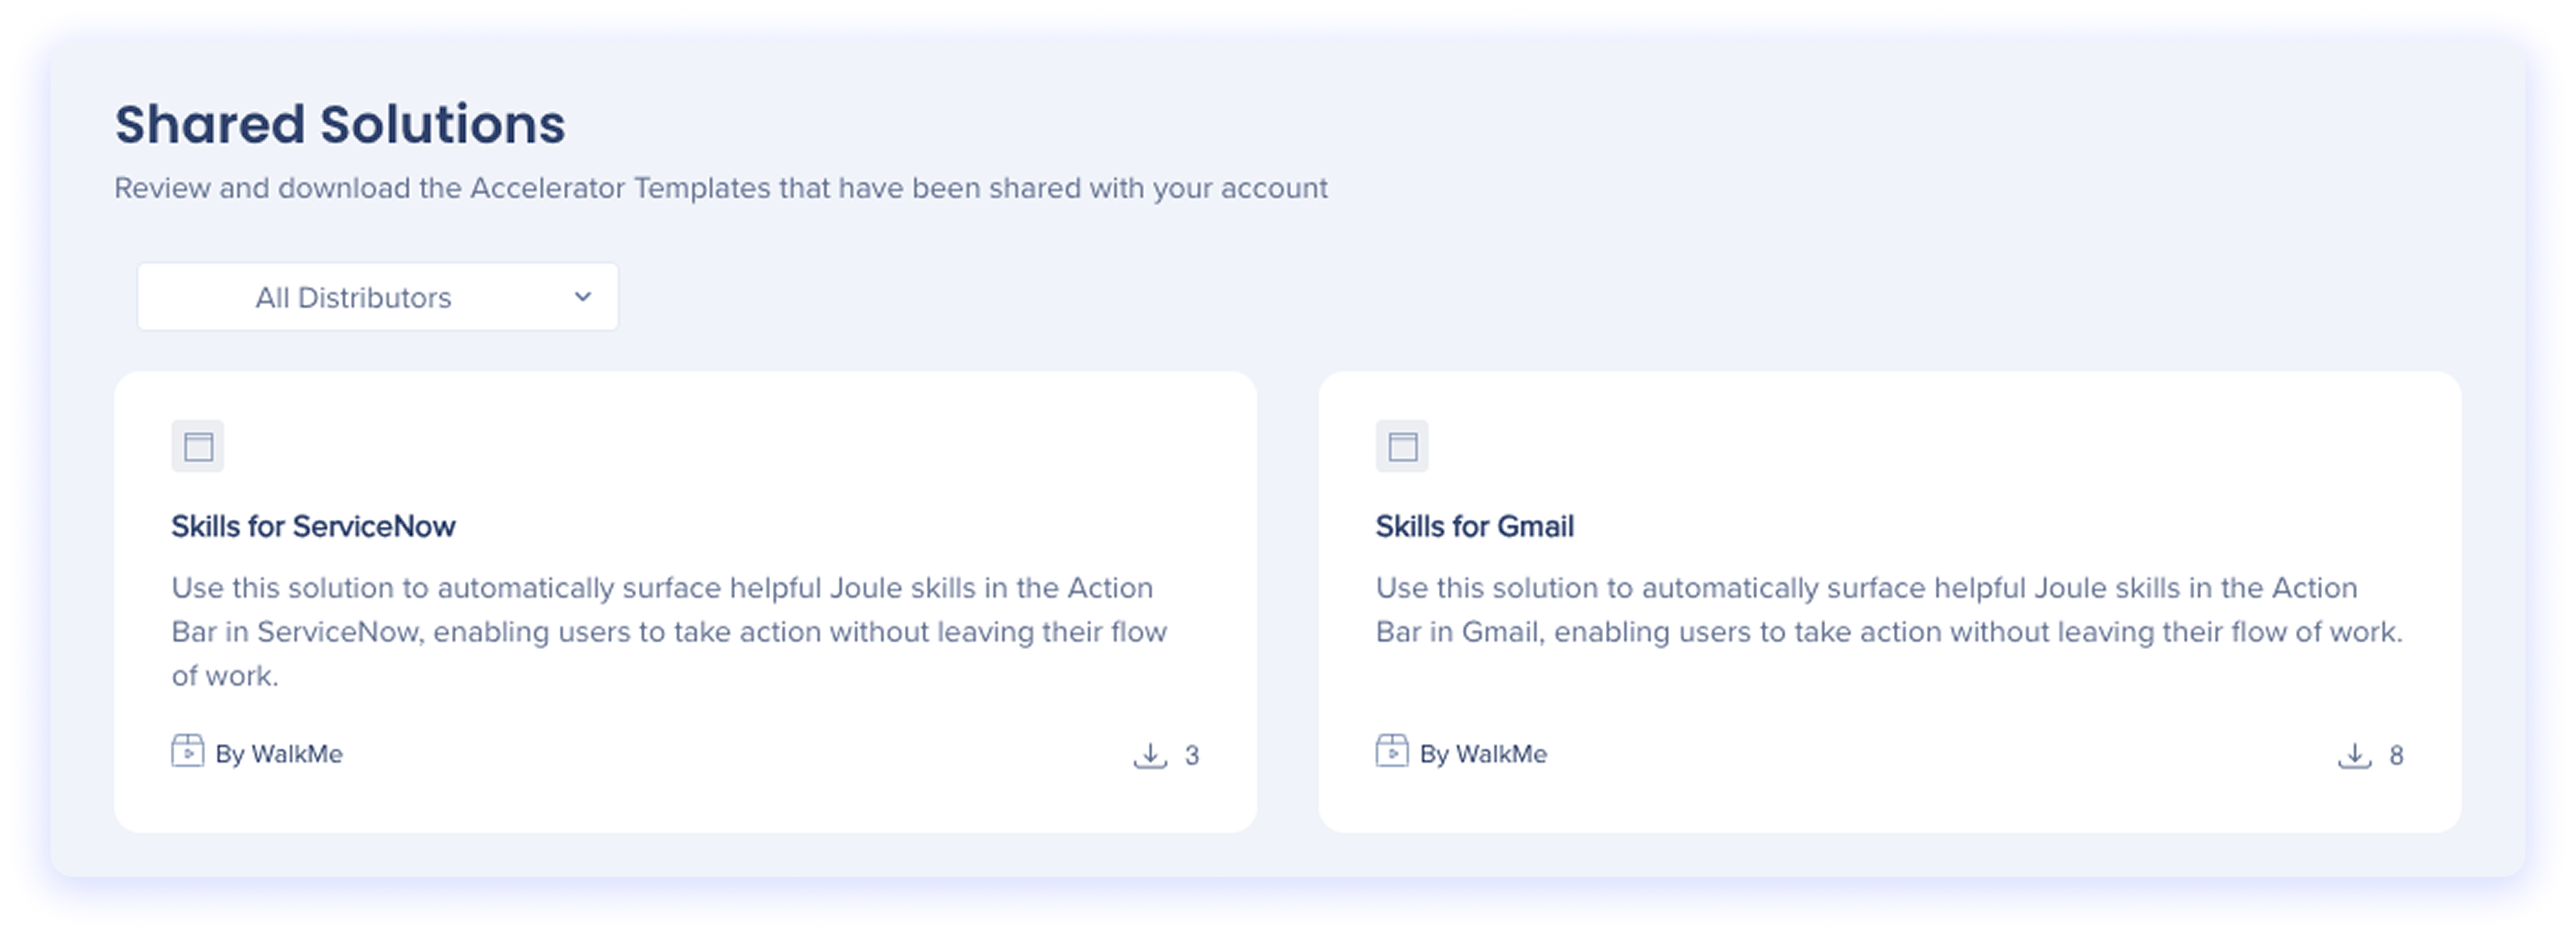The height and width of the screenshot is (936, 2576).
Task: Click the window icon on the Gmail card
Action: point(1402,446)
